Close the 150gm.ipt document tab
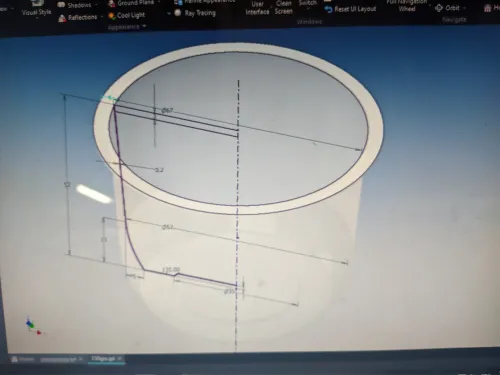This screenshot has width=500, height=375. [120, 358]
